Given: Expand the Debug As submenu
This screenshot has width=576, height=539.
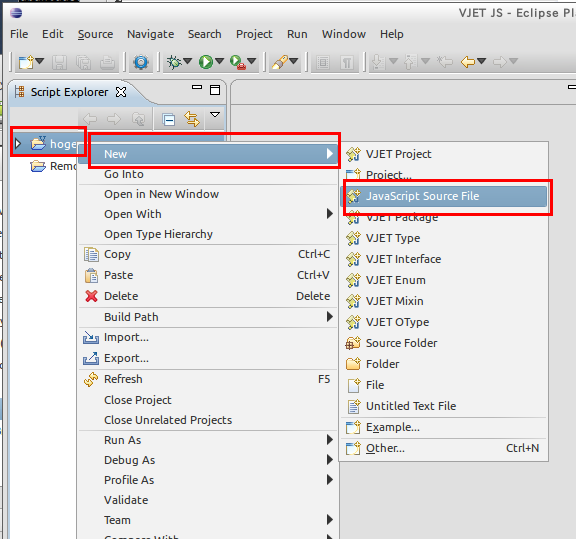Looking at the screenshot, I should tap(208, 460).
